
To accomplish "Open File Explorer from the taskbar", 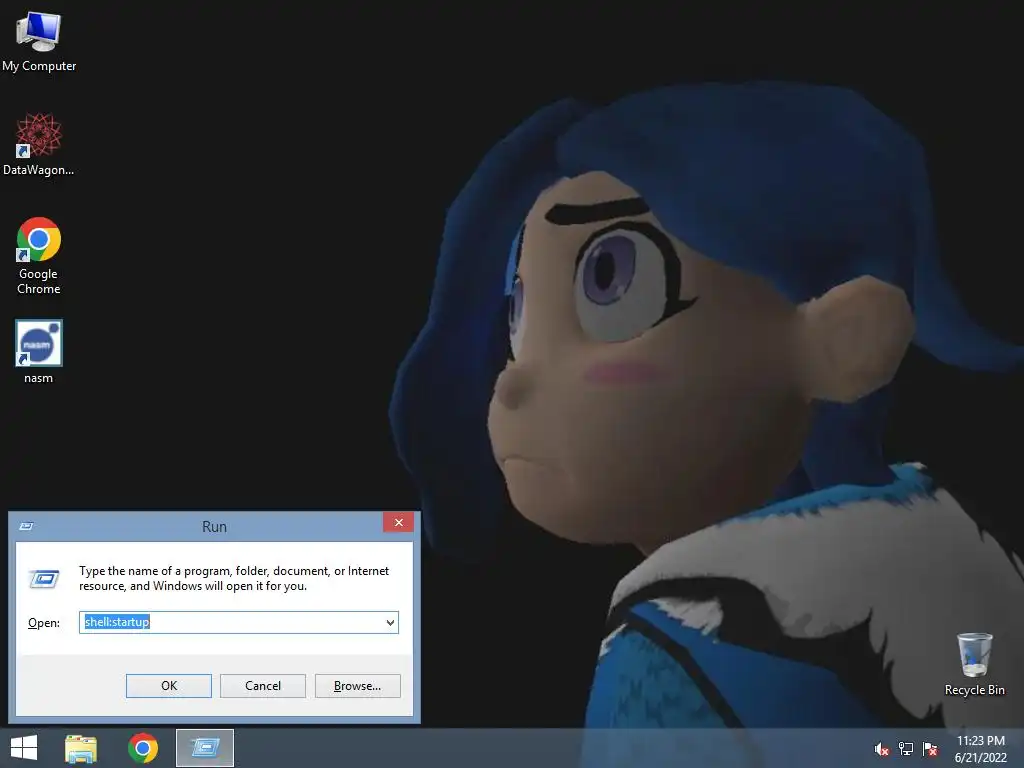I will 81,748.
